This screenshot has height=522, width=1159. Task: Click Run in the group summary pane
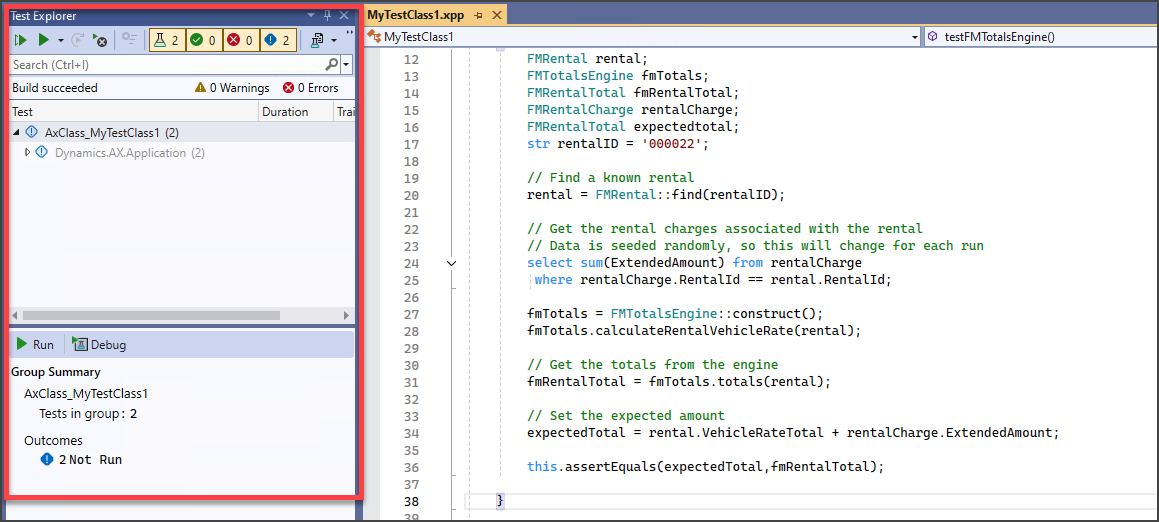35,345
